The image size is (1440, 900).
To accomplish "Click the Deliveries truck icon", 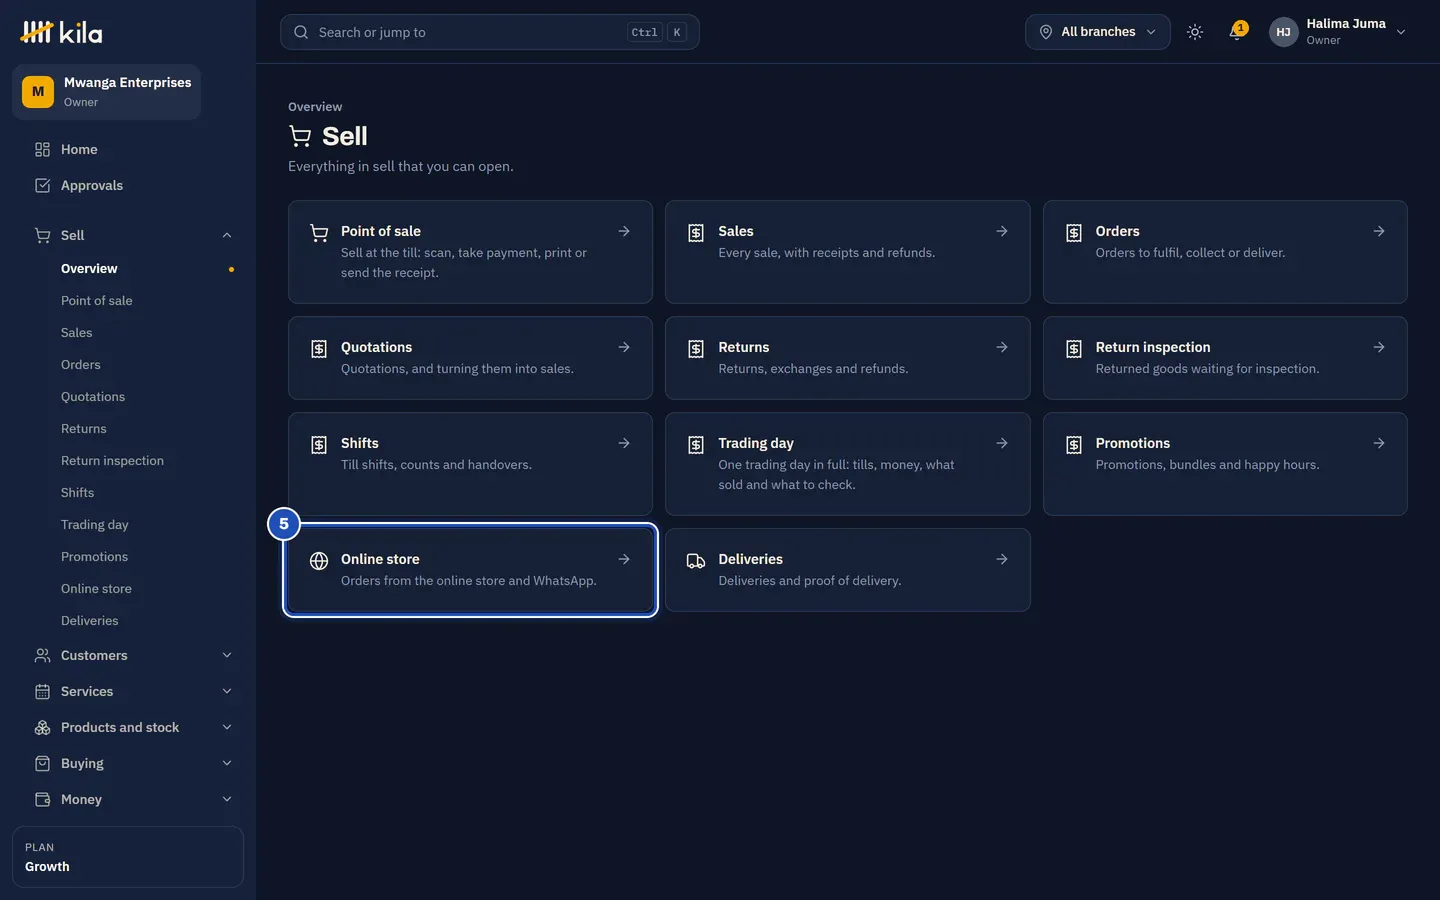I will 696,561.
